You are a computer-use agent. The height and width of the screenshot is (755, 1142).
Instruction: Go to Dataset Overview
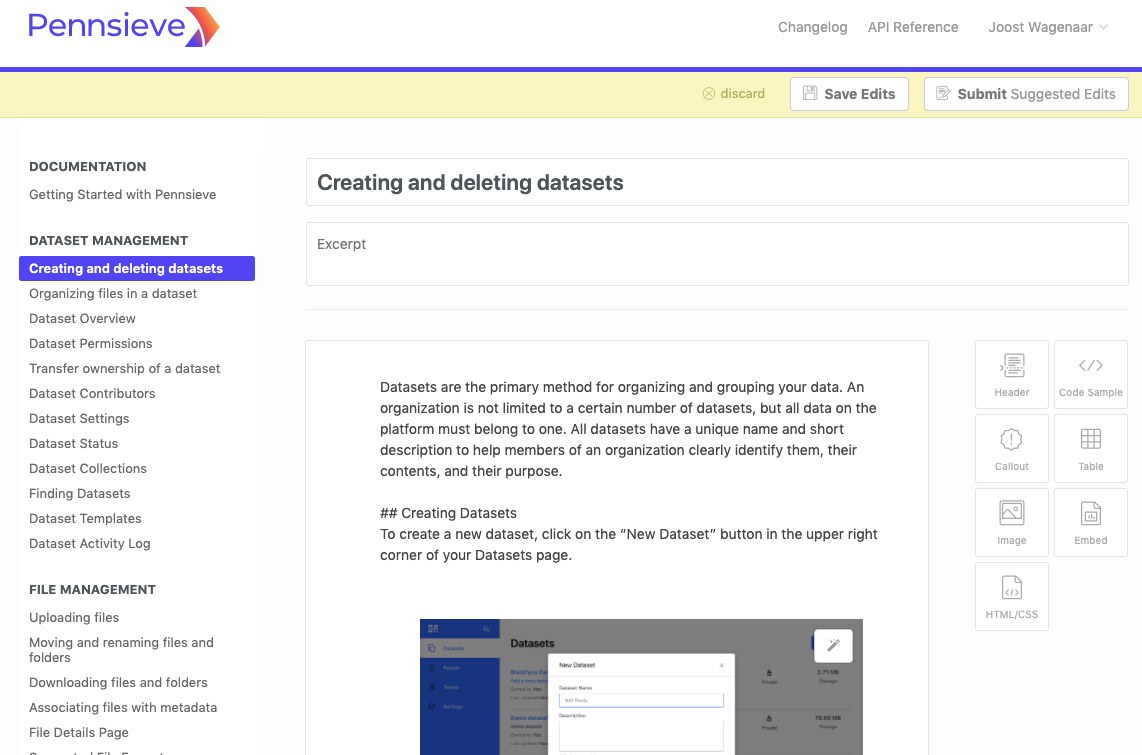pos(82,318)
